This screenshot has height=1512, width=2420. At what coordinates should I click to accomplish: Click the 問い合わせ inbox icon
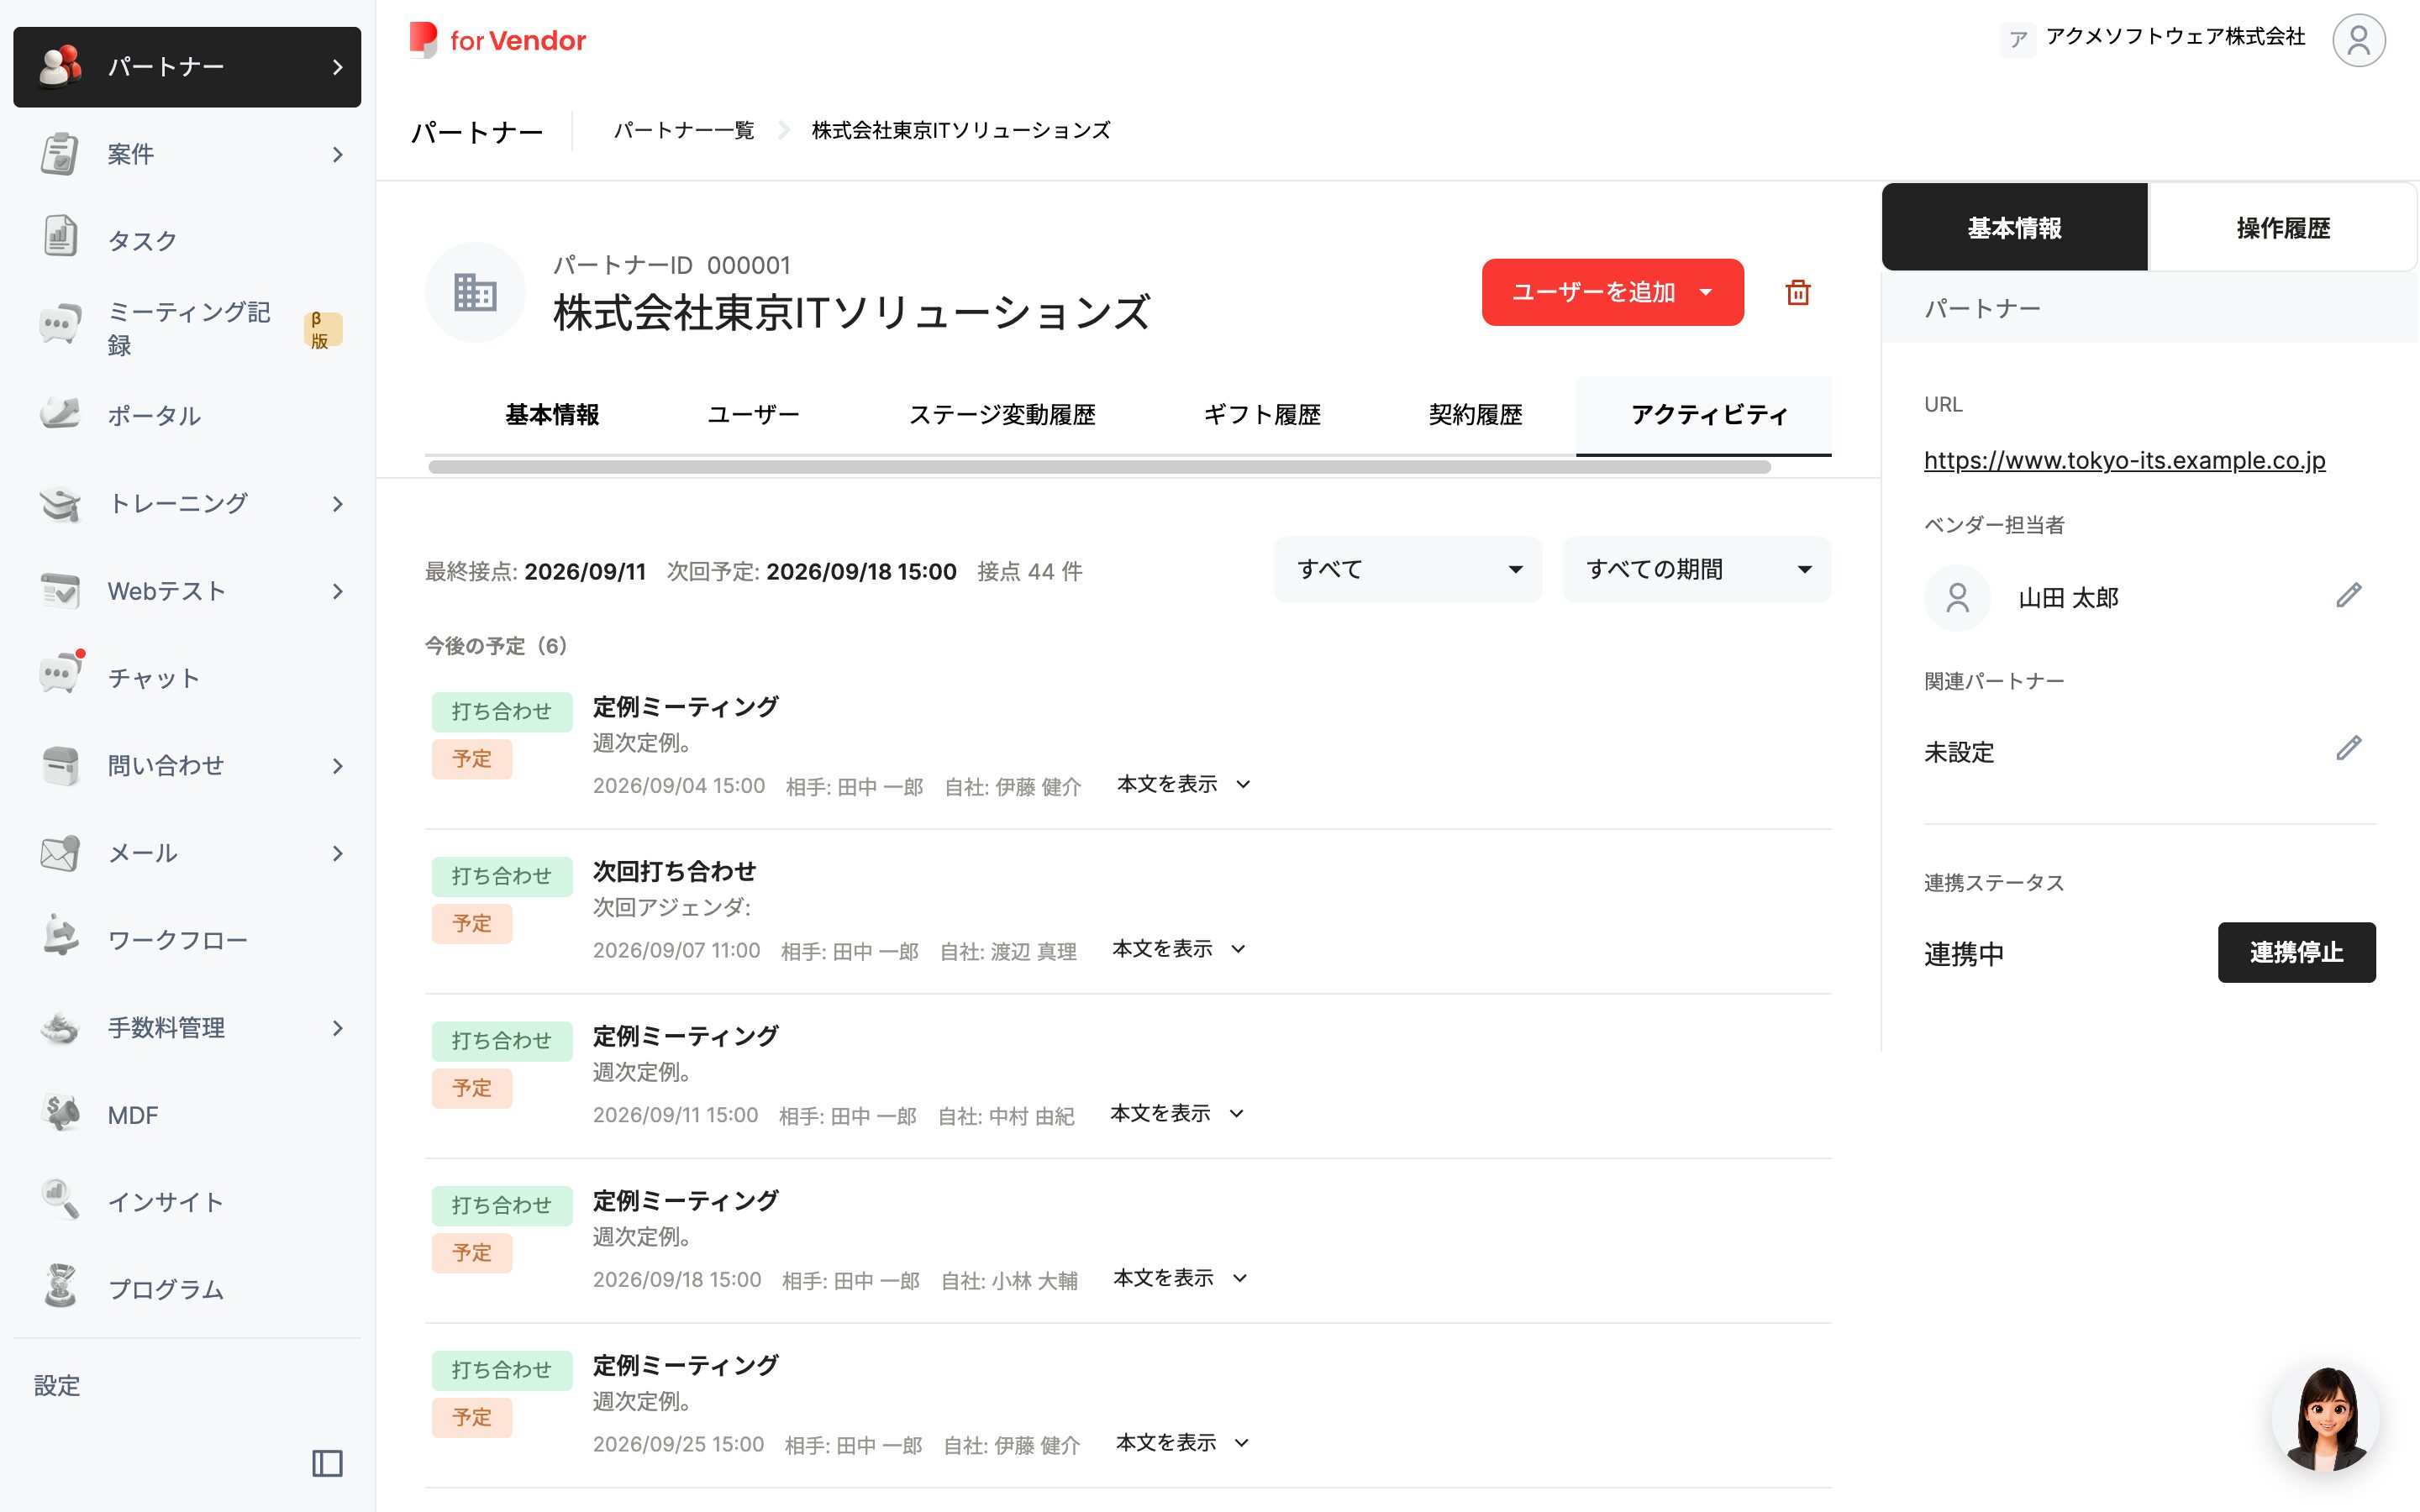(60, 765)
